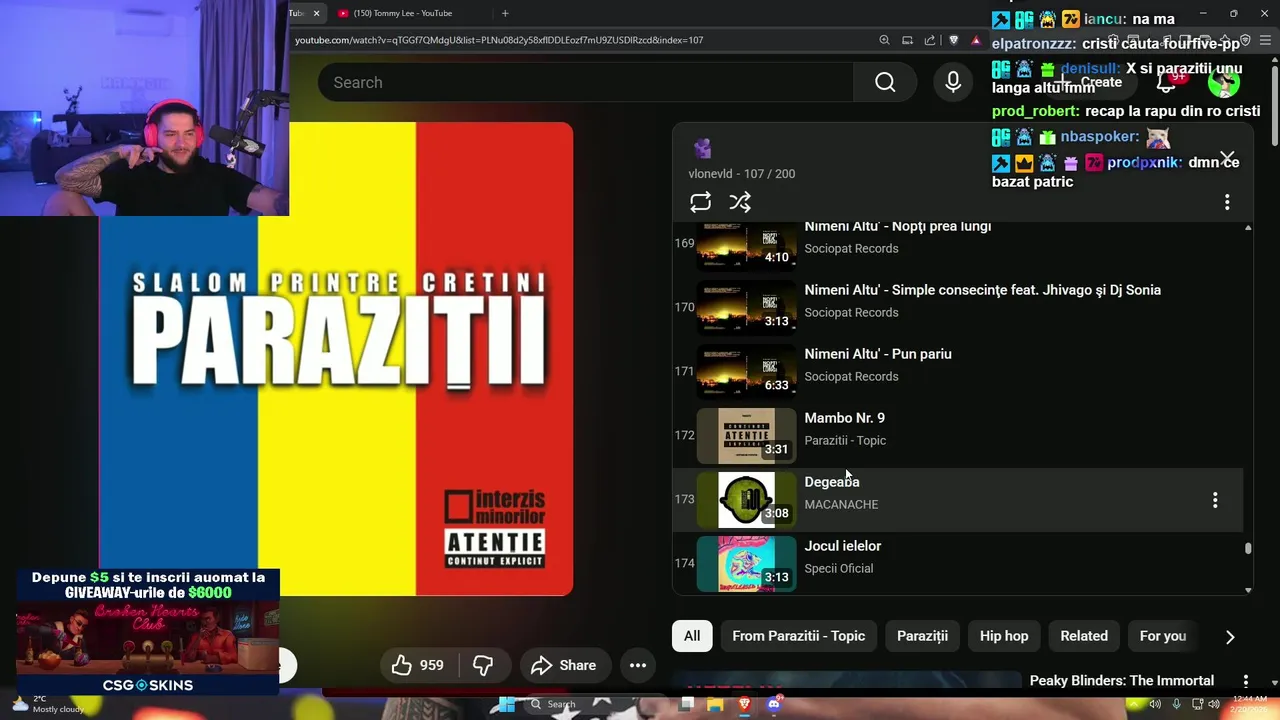Open Task View taskbar icon
Image resolution: width=1280 pixels, height=720 pixels.
point(686,705)
